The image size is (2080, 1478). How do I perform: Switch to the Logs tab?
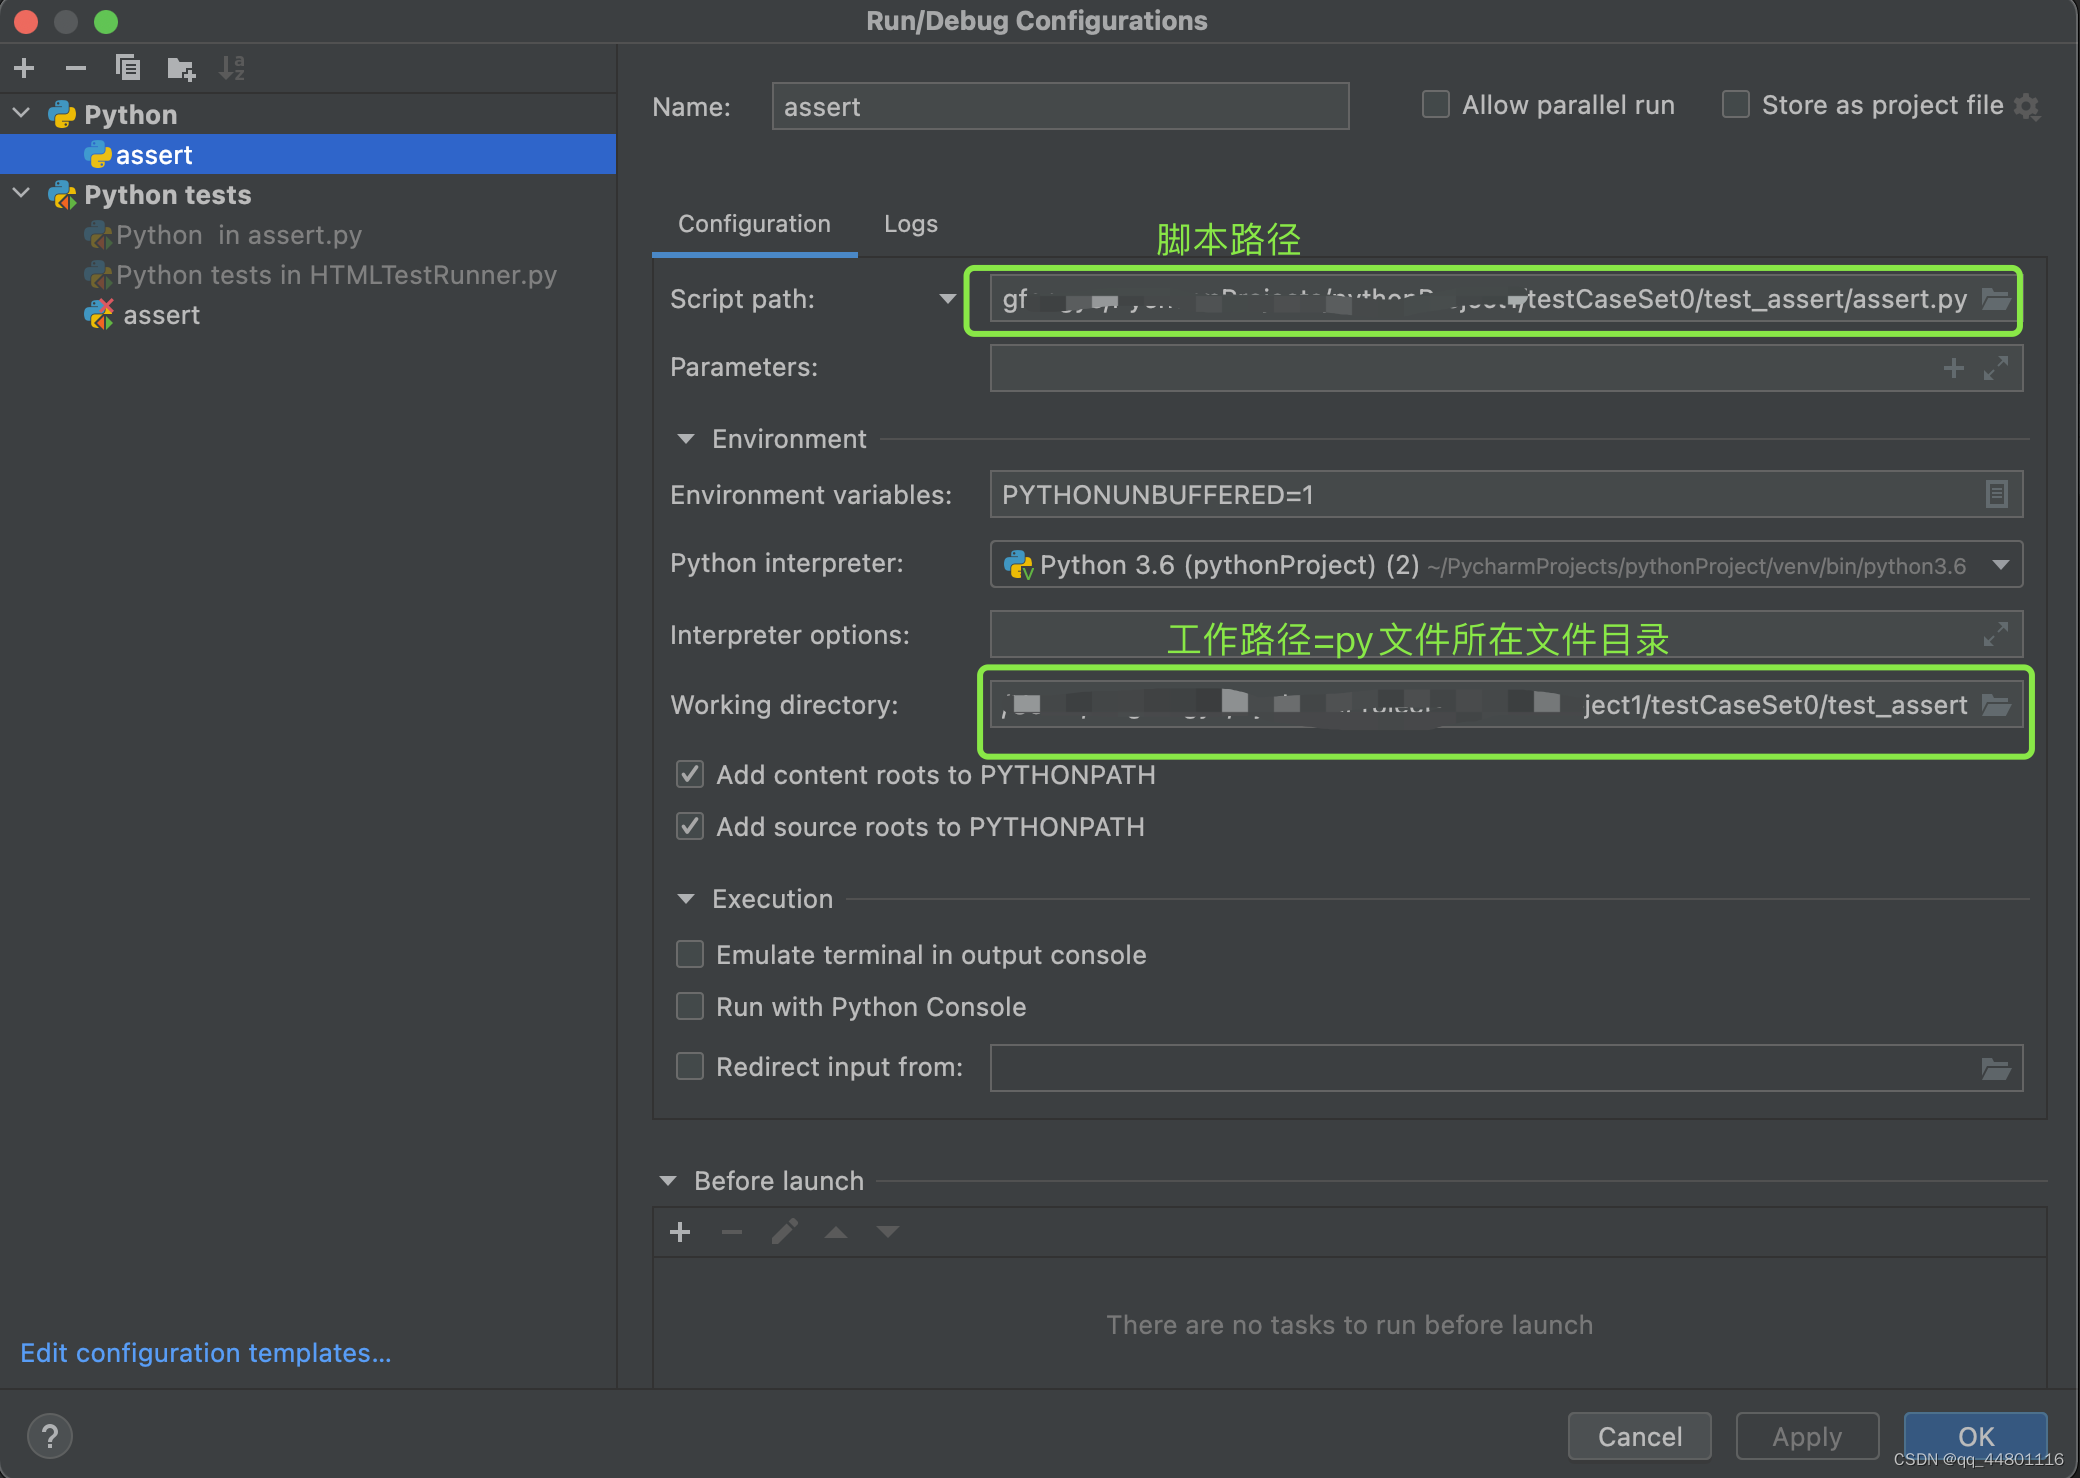point(911,224)
